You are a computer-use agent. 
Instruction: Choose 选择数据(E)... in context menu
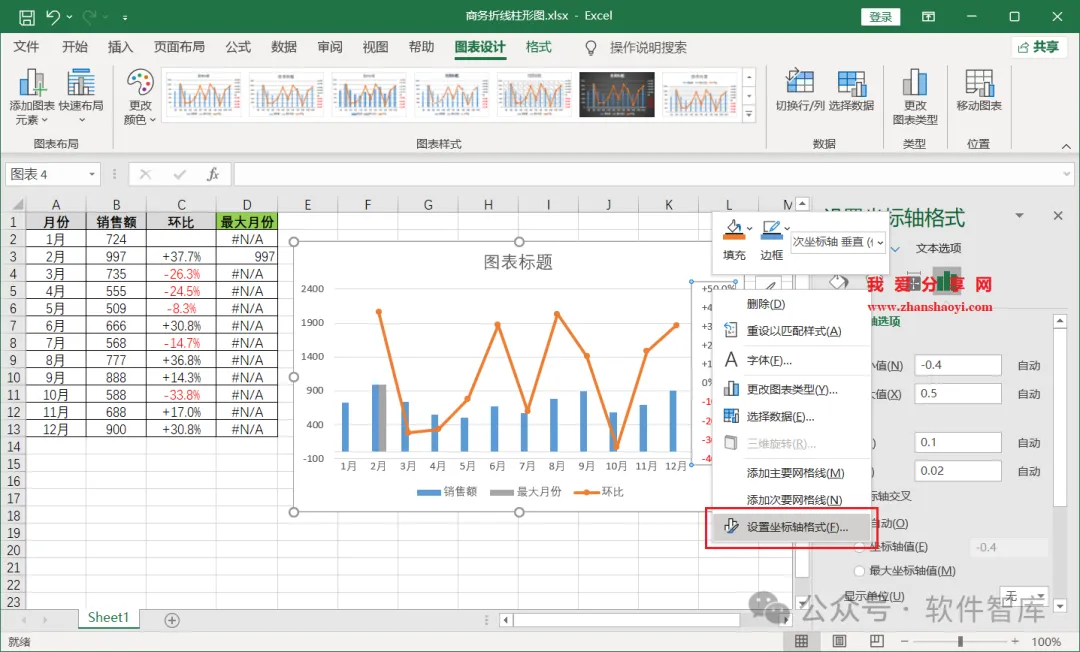pos(791,417)
